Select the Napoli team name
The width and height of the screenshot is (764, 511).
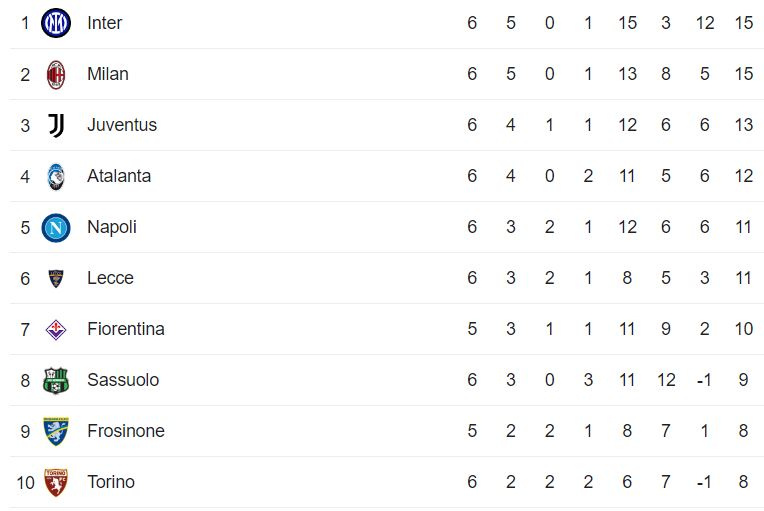click(112, 227)
